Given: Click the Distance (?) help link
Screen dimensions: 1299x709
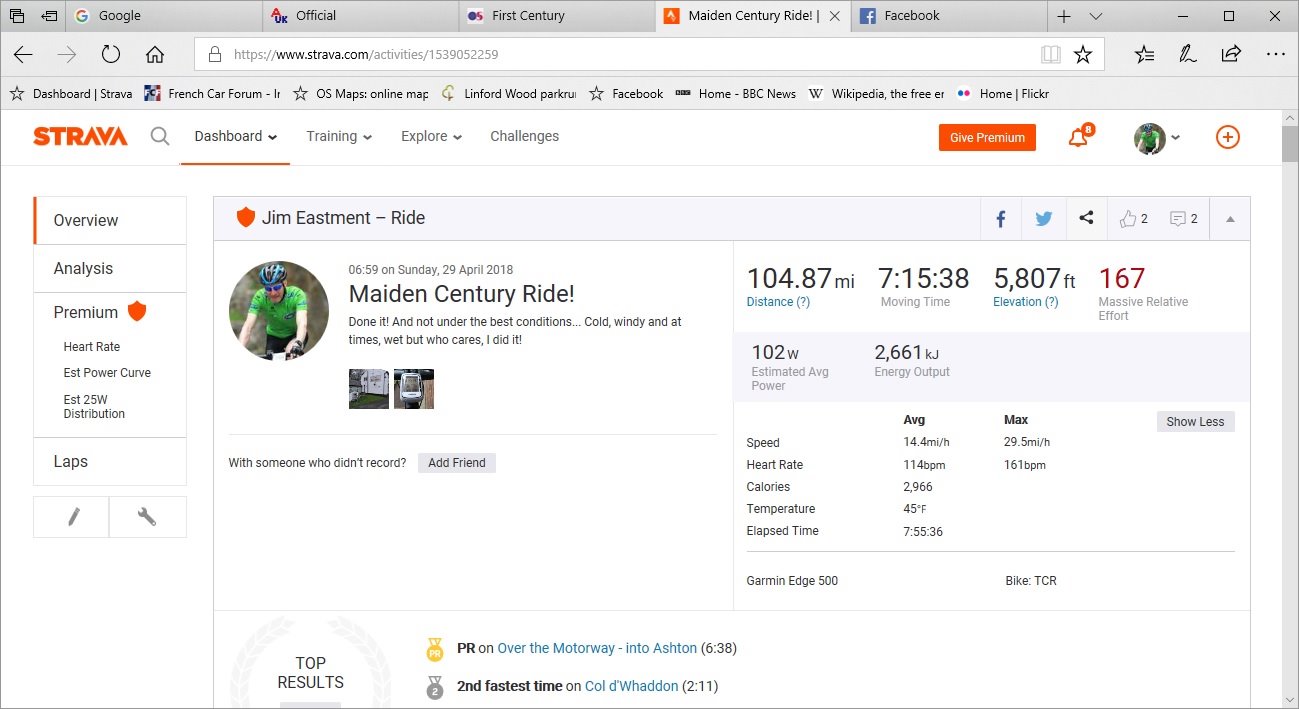Looking at the screenshot, I should [778, 302].
